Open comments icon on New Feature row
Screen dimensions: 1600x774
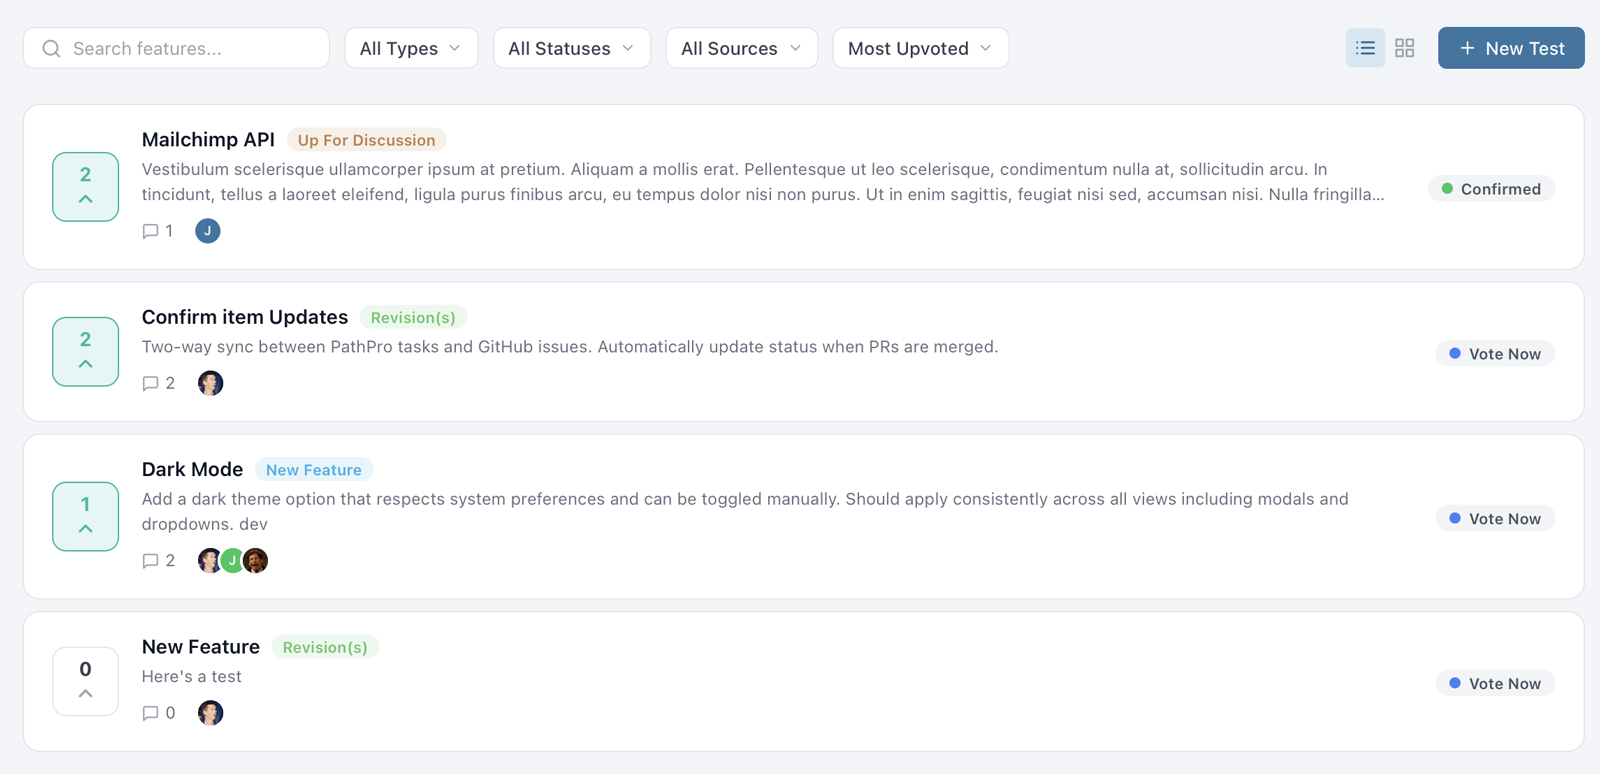click(x=150, y=713)
